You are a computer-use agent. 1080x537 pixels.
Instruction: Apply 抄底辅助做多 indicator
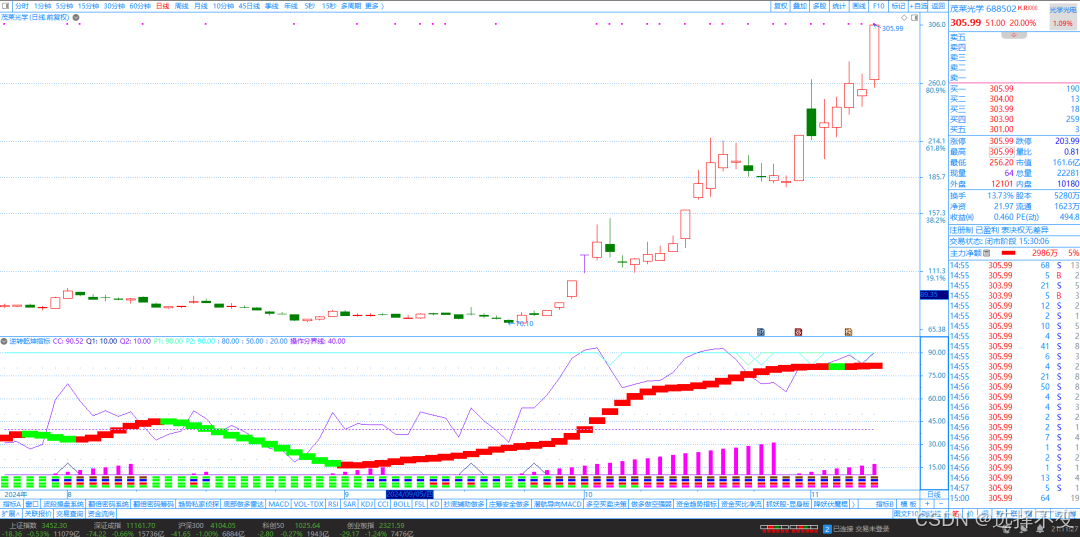coord(464,504)
